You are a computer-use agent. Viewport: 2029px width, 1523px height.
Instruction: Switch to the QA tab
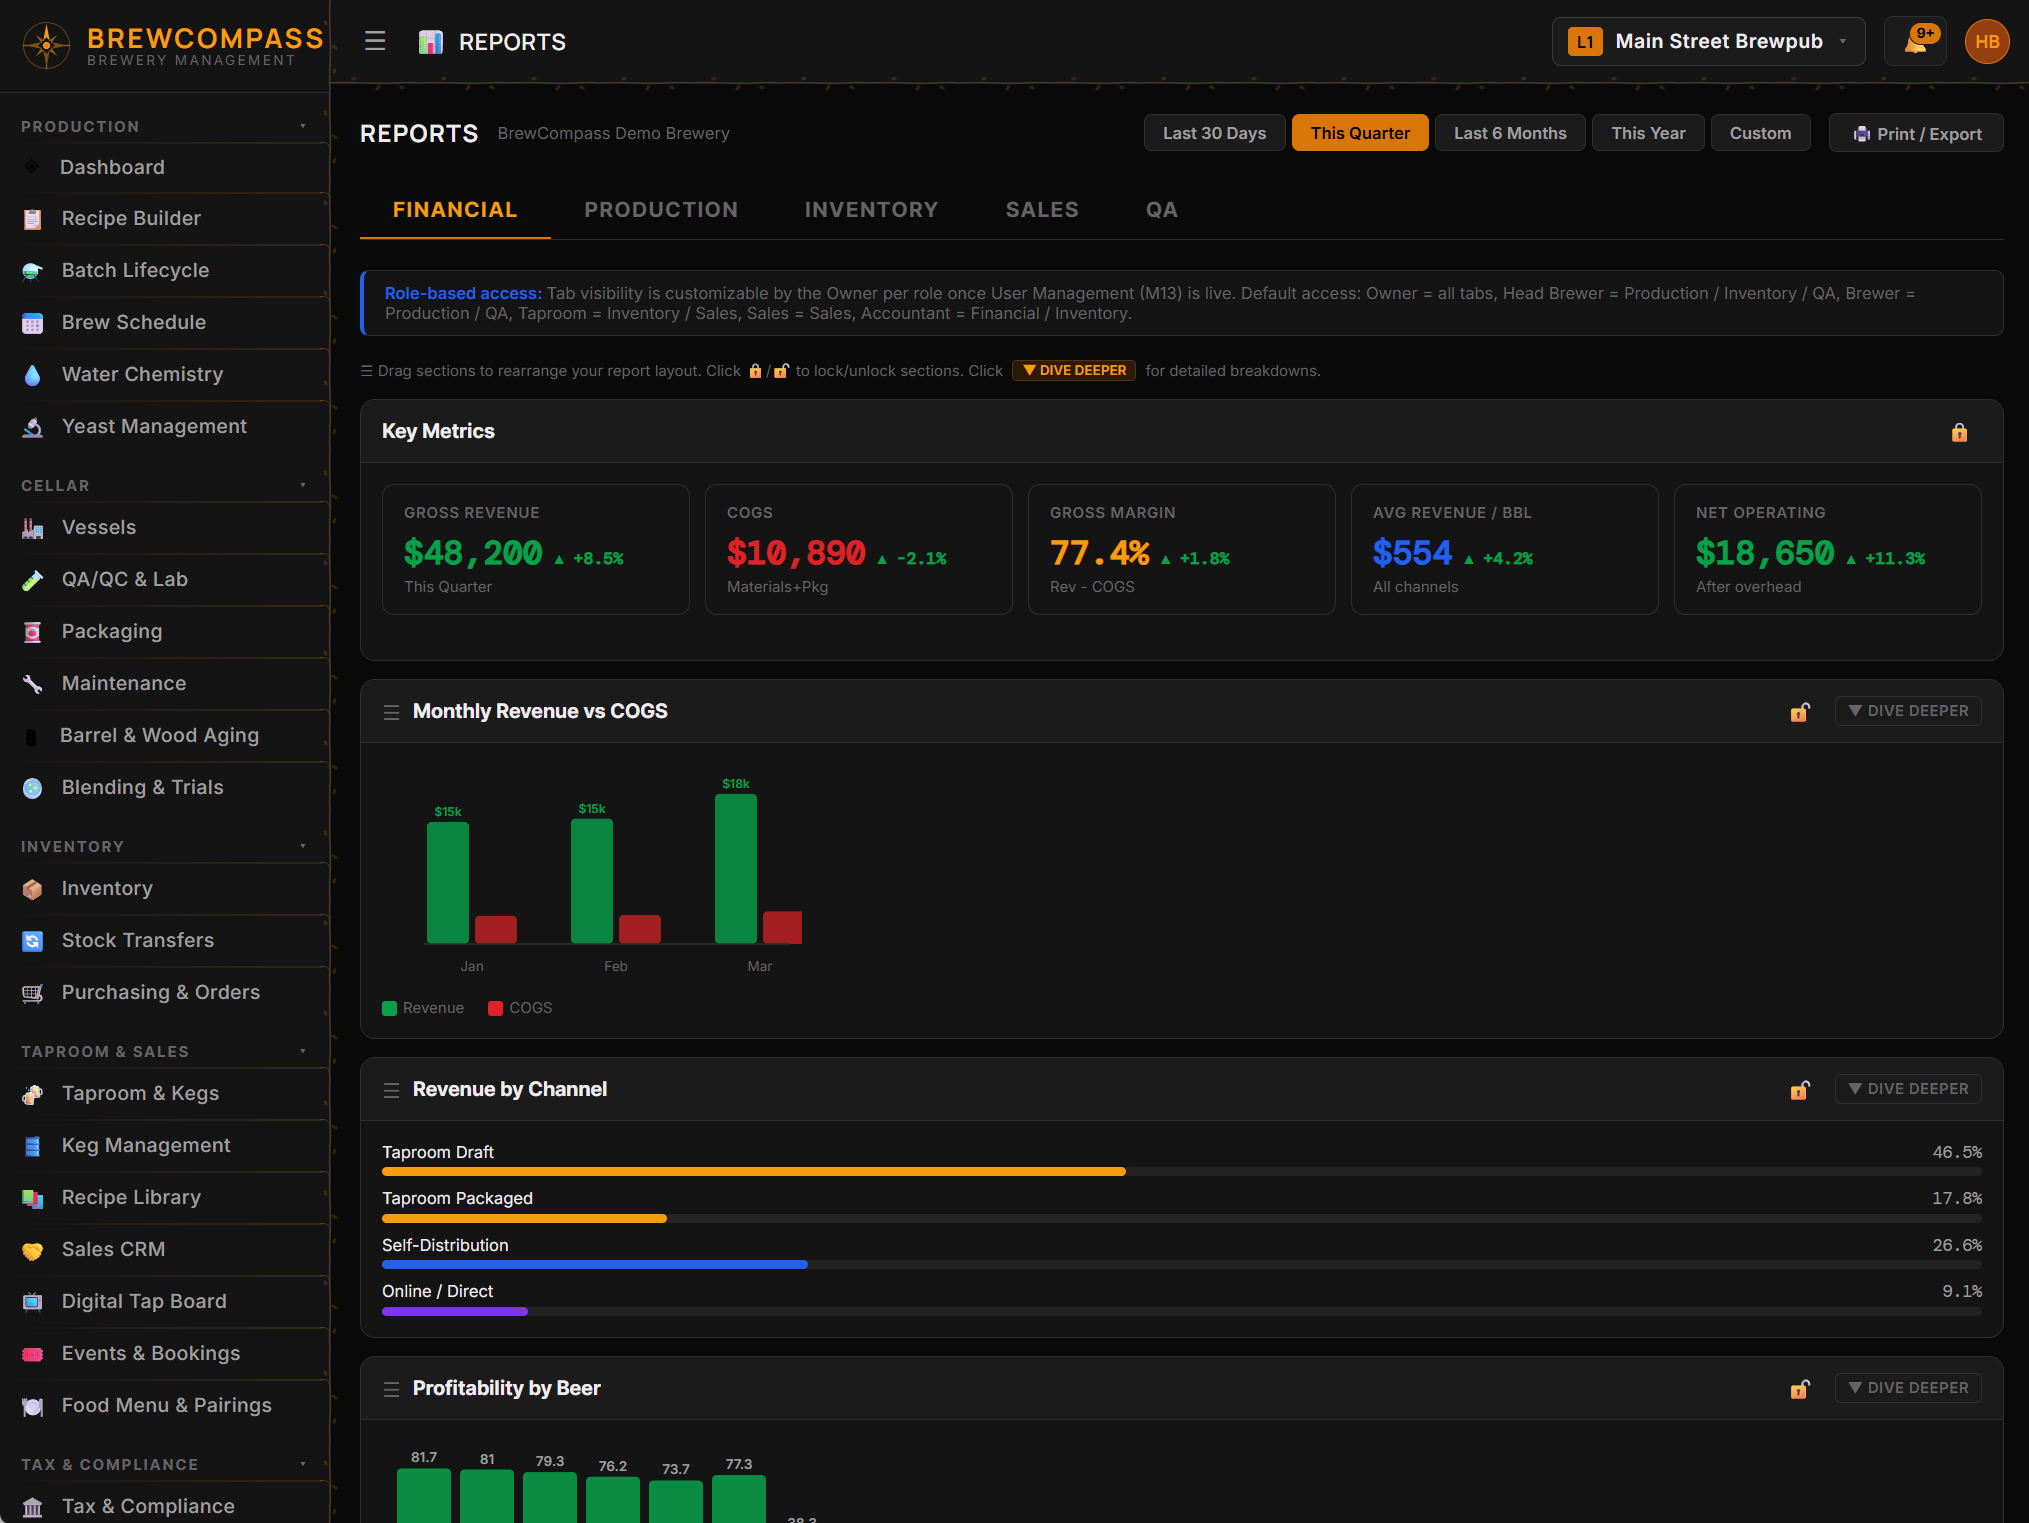1161,210
